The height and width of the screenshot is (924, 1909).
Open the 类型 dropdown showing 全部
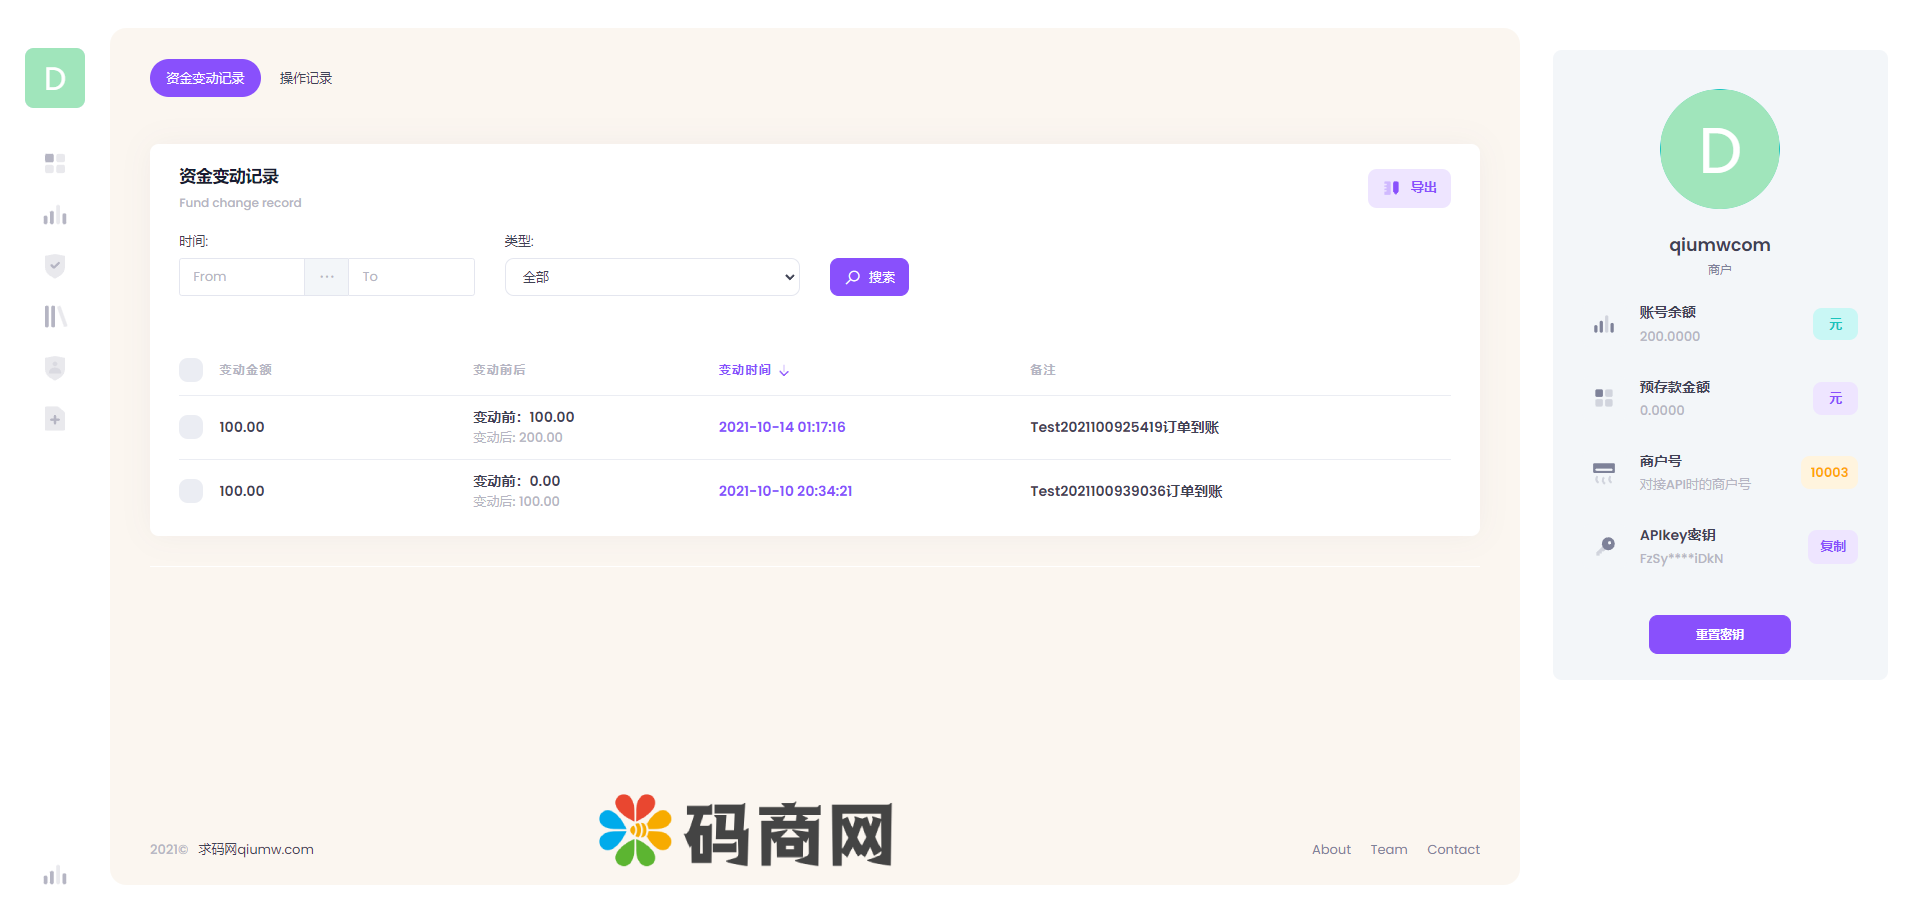(x=652, y=277)
